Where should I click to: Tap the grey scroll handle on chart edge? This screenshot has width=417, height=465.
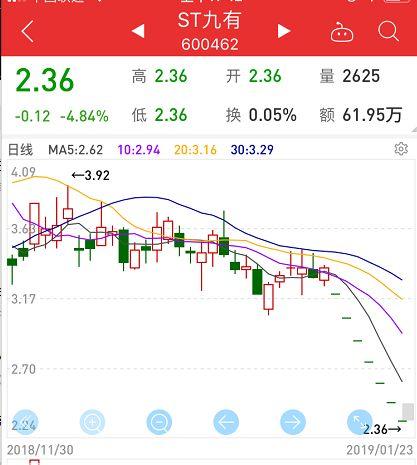point(408,412)
